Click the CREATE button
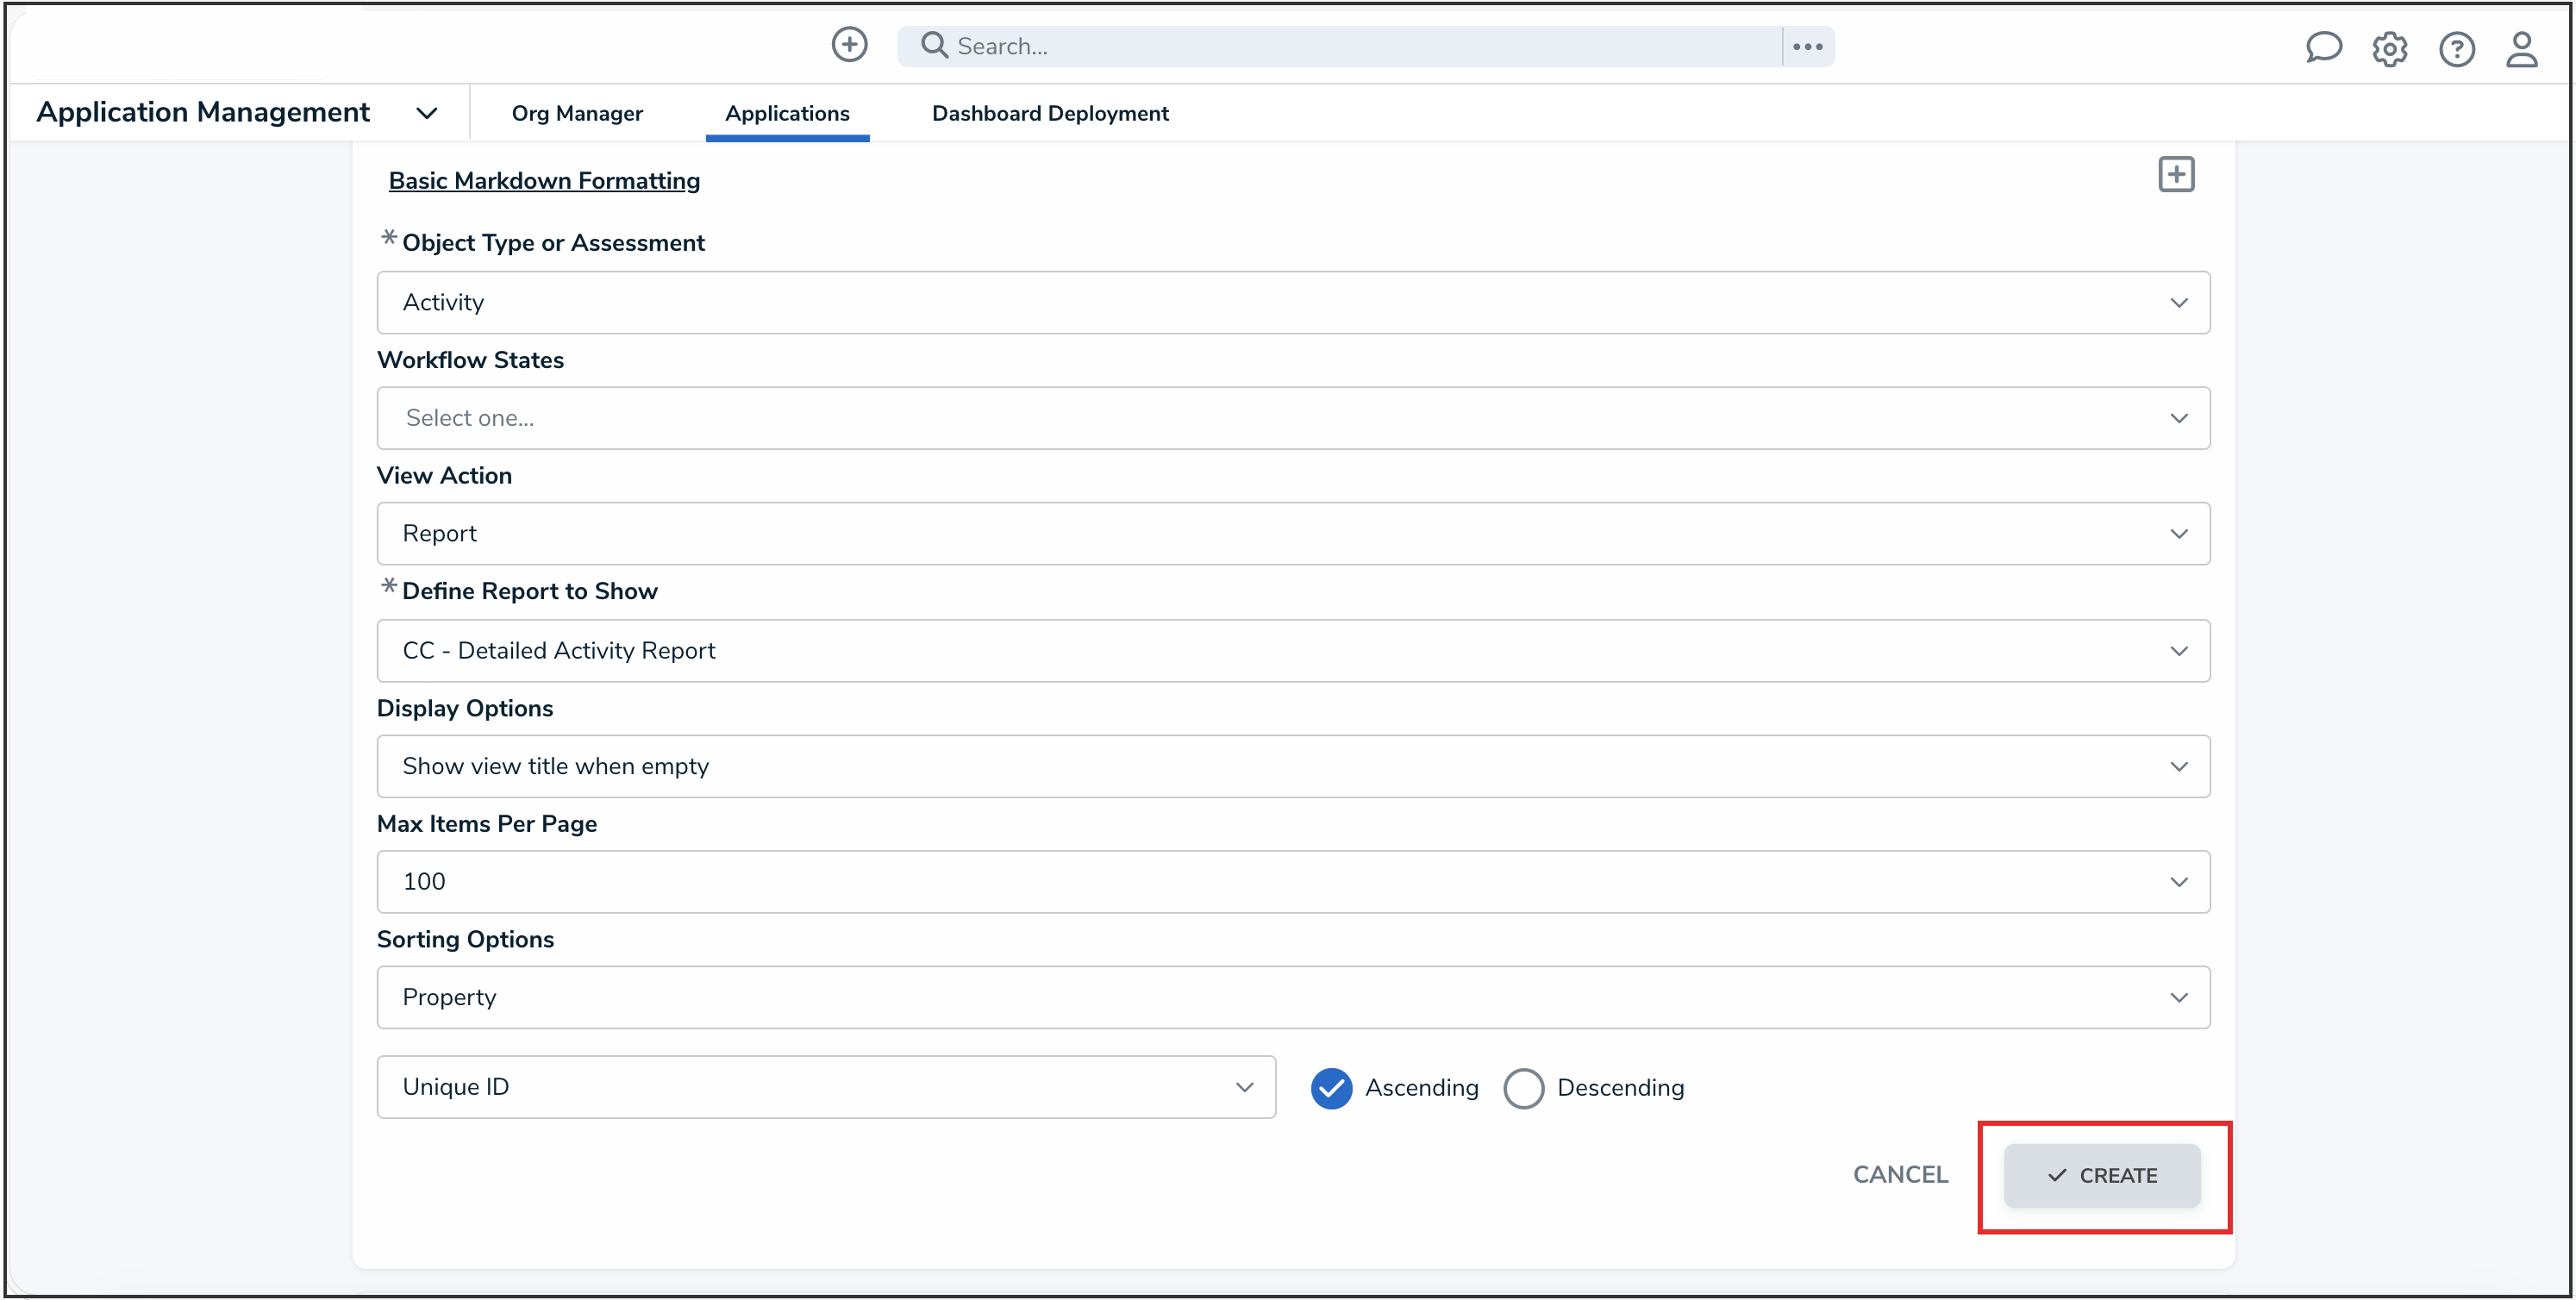The image size is (2576, 1300). tap(2101, 1175)
